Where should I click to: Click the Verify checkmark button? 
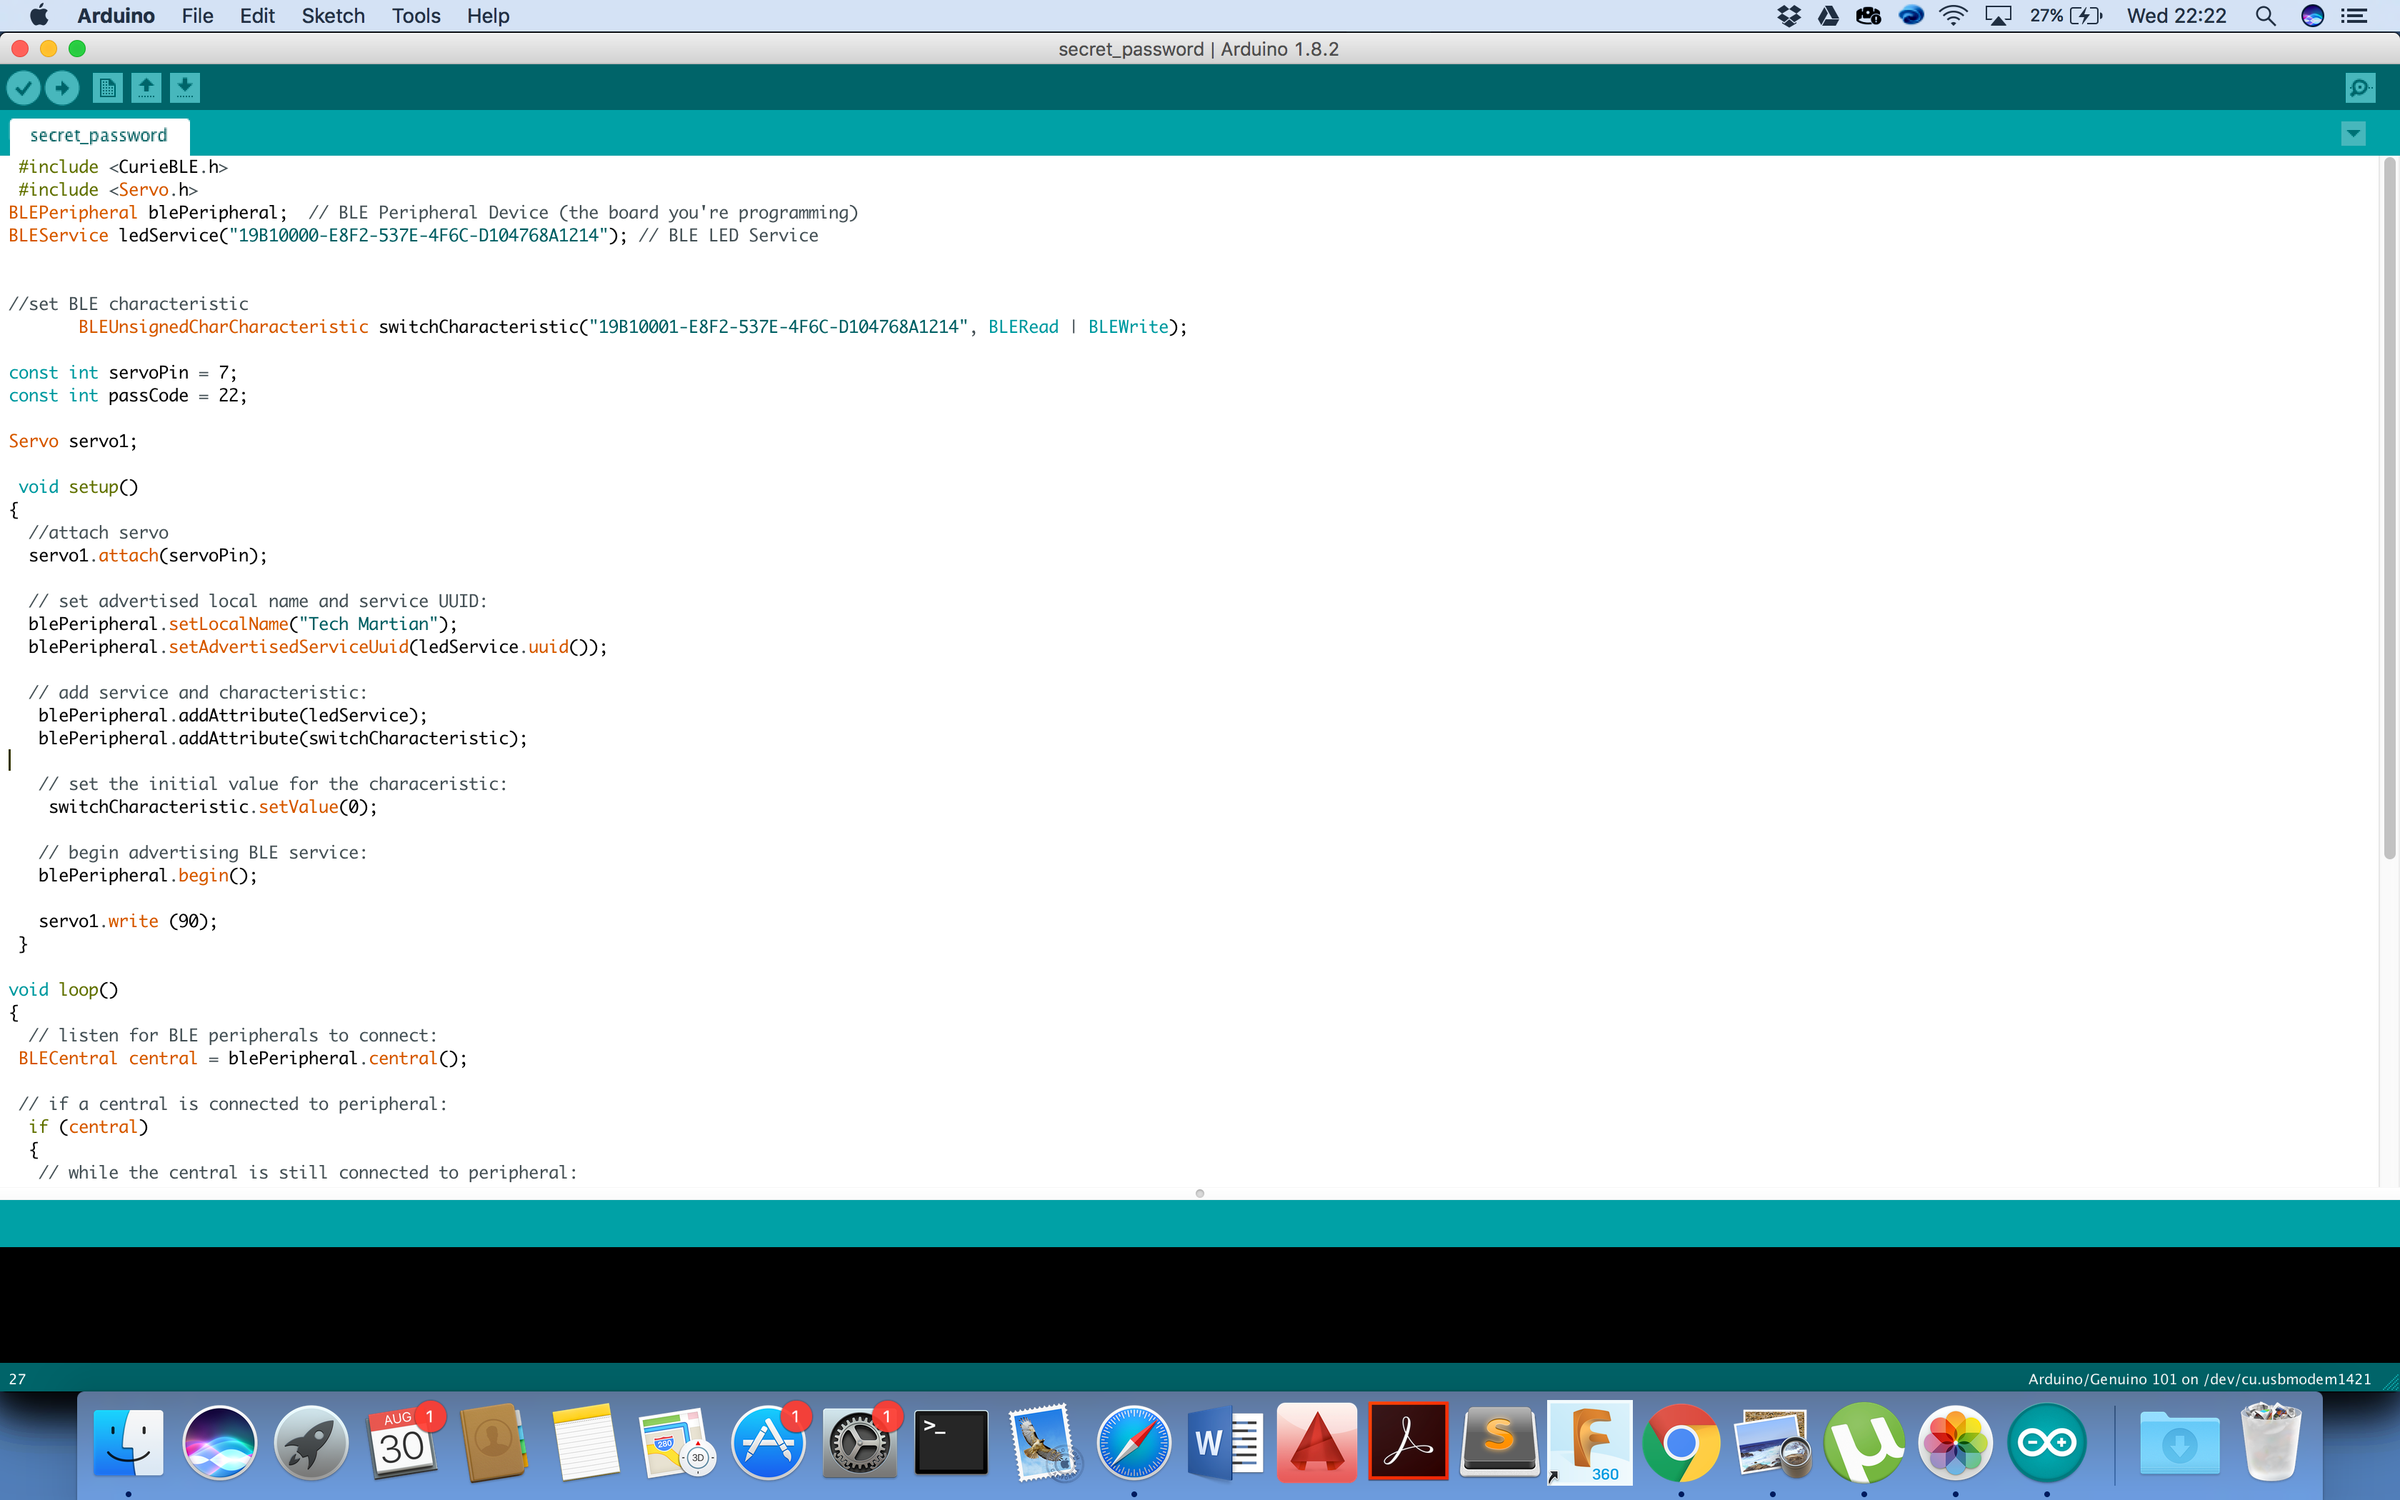coord(24,88)
